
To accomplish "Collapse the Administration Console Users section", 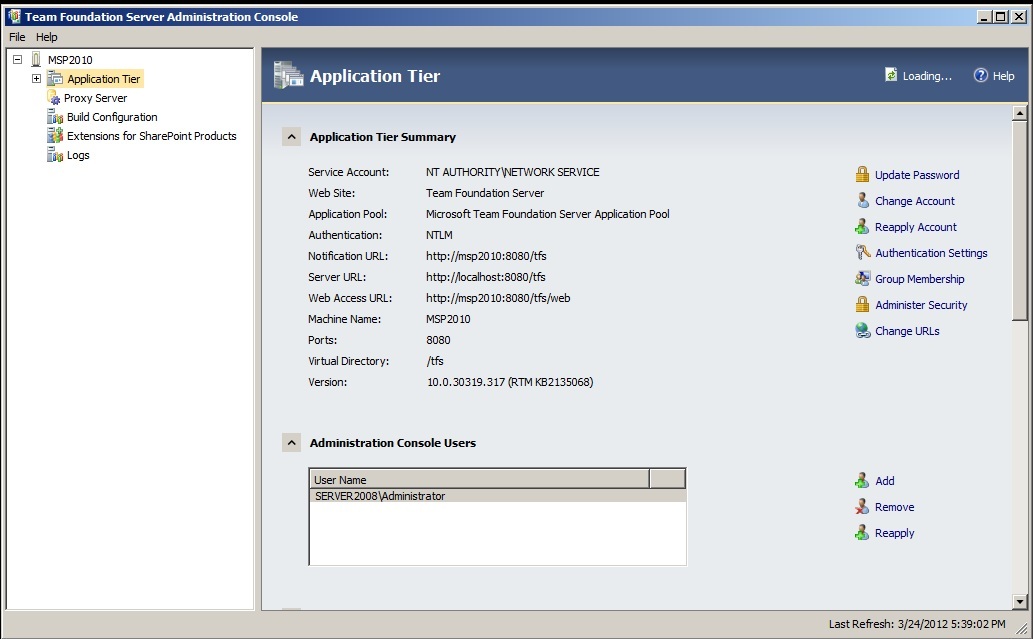I will tap(291, 443).
